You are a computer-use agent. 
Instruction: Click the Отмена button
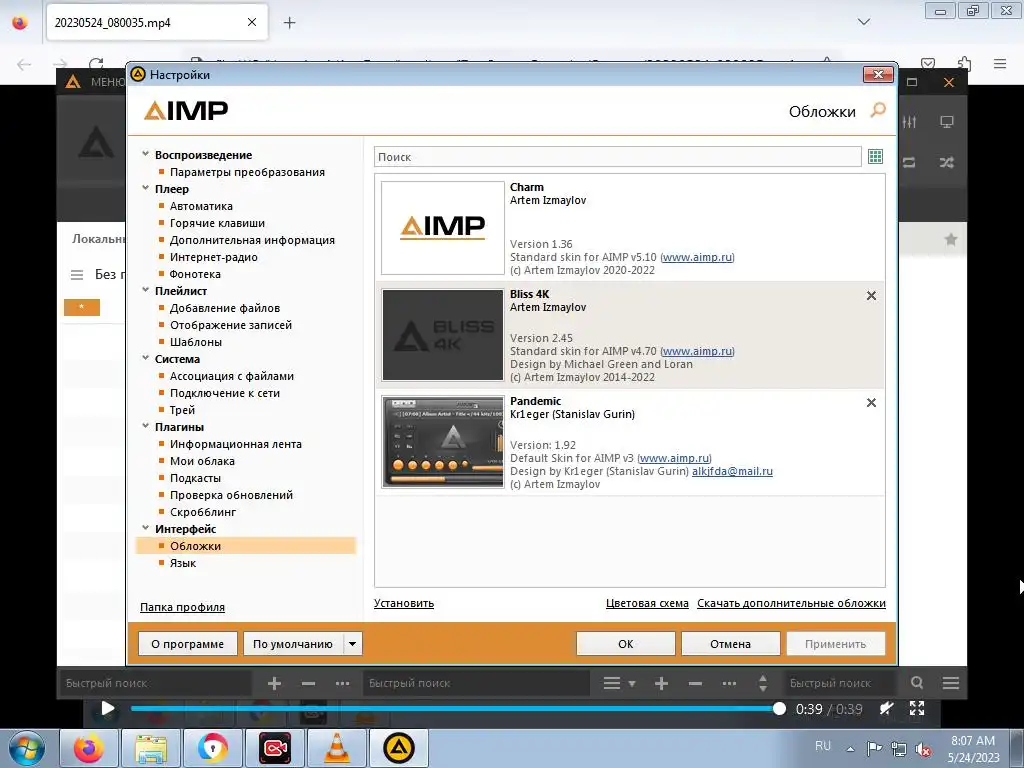pyautogui.click(x=730, y=644)
